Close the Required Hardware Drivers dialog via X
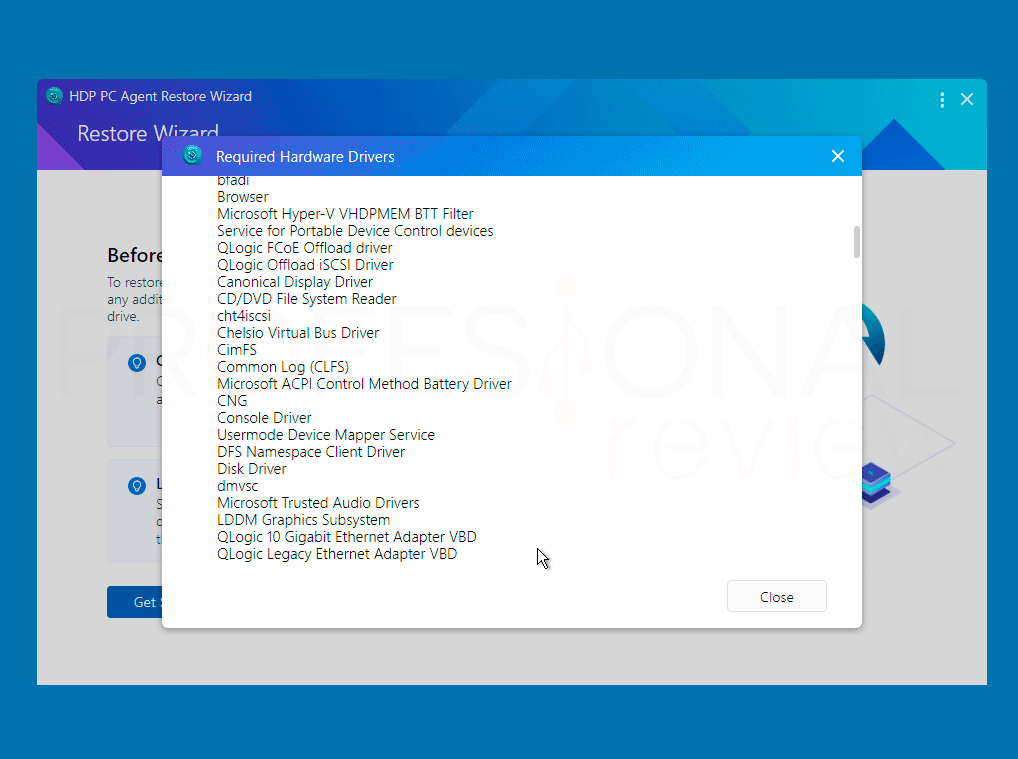 pos(838,156)
